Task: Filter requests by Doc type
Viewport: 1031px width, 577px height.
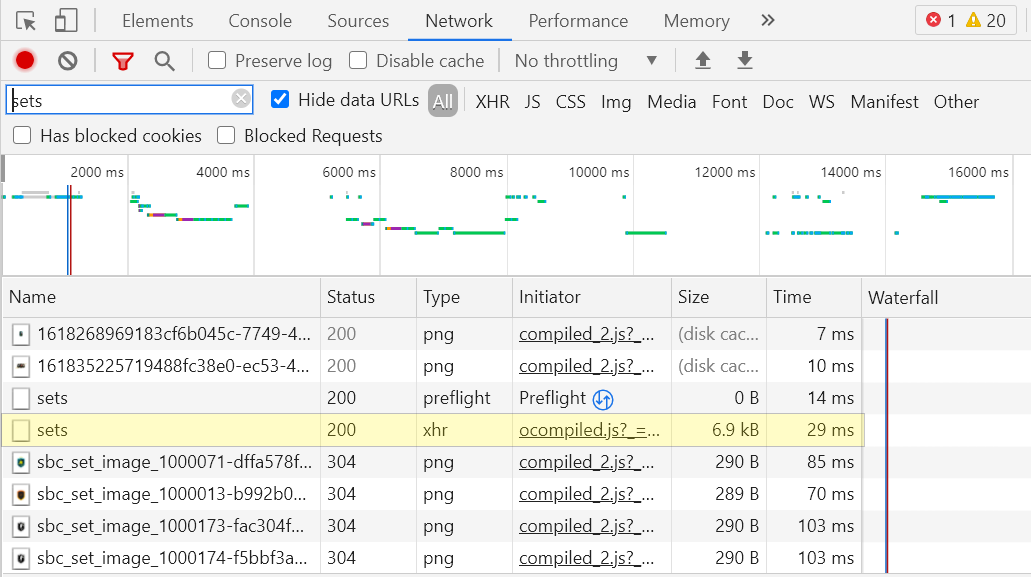Action: click(778, 102)
